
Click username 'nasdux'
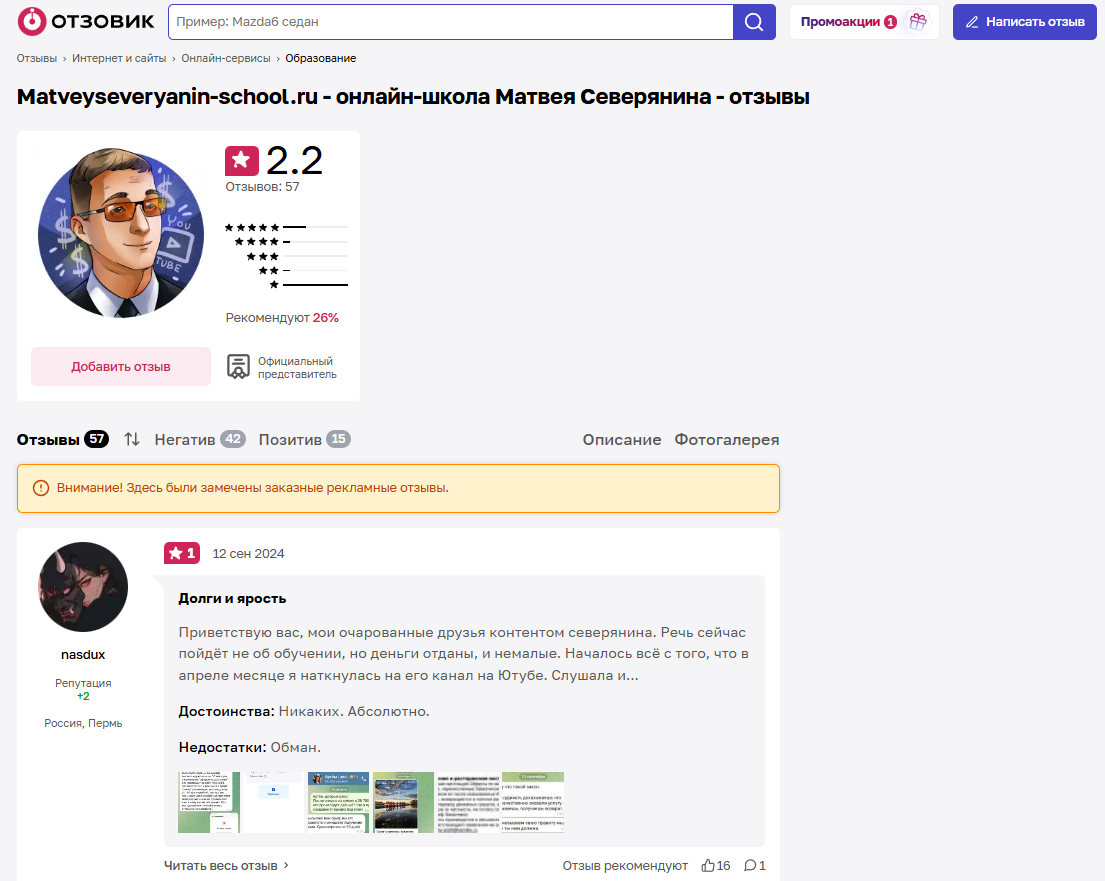[83, 655]
